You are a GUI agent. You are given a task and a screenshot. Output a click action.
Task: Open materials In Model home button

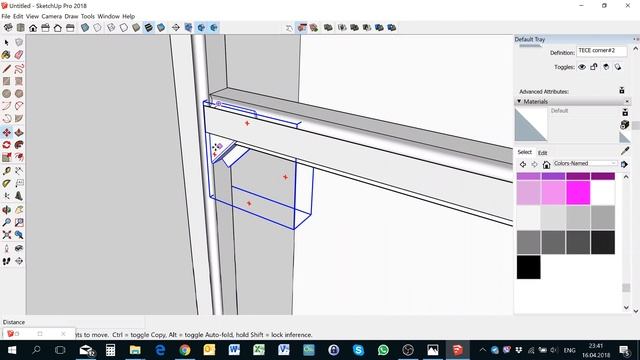point(547,164)
